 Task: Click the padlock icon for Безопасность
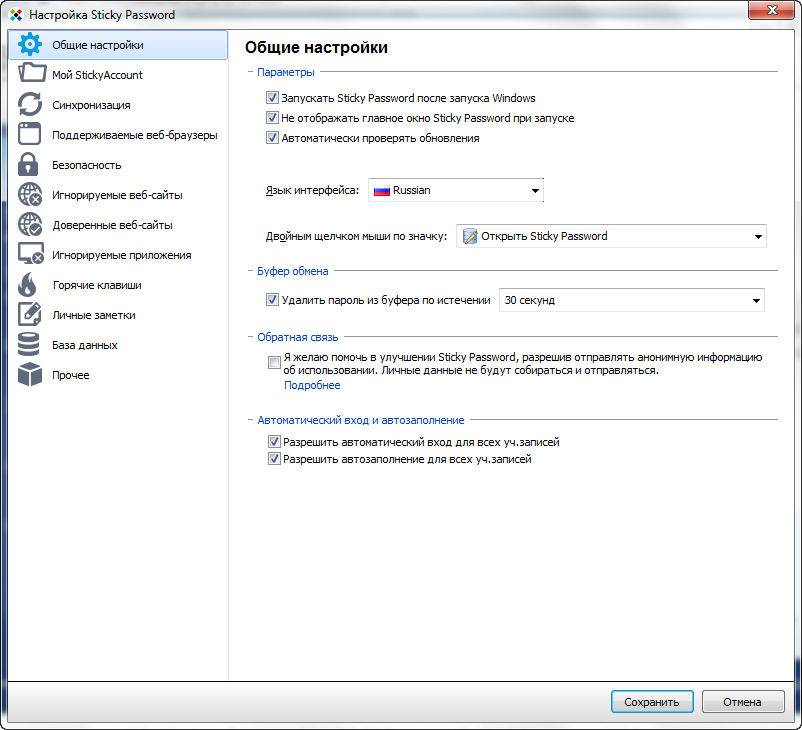click(28, 164)
